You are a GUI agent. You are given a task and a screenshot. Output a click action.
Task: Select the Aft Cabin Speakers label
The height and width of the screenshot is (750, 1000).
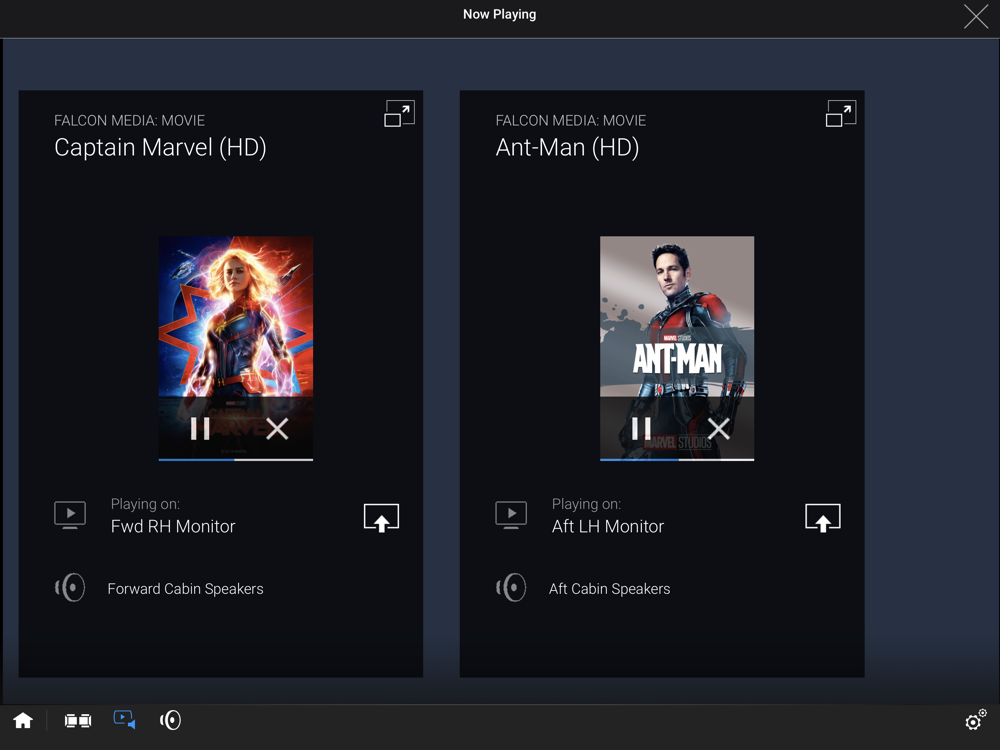(x=610, y=589)
